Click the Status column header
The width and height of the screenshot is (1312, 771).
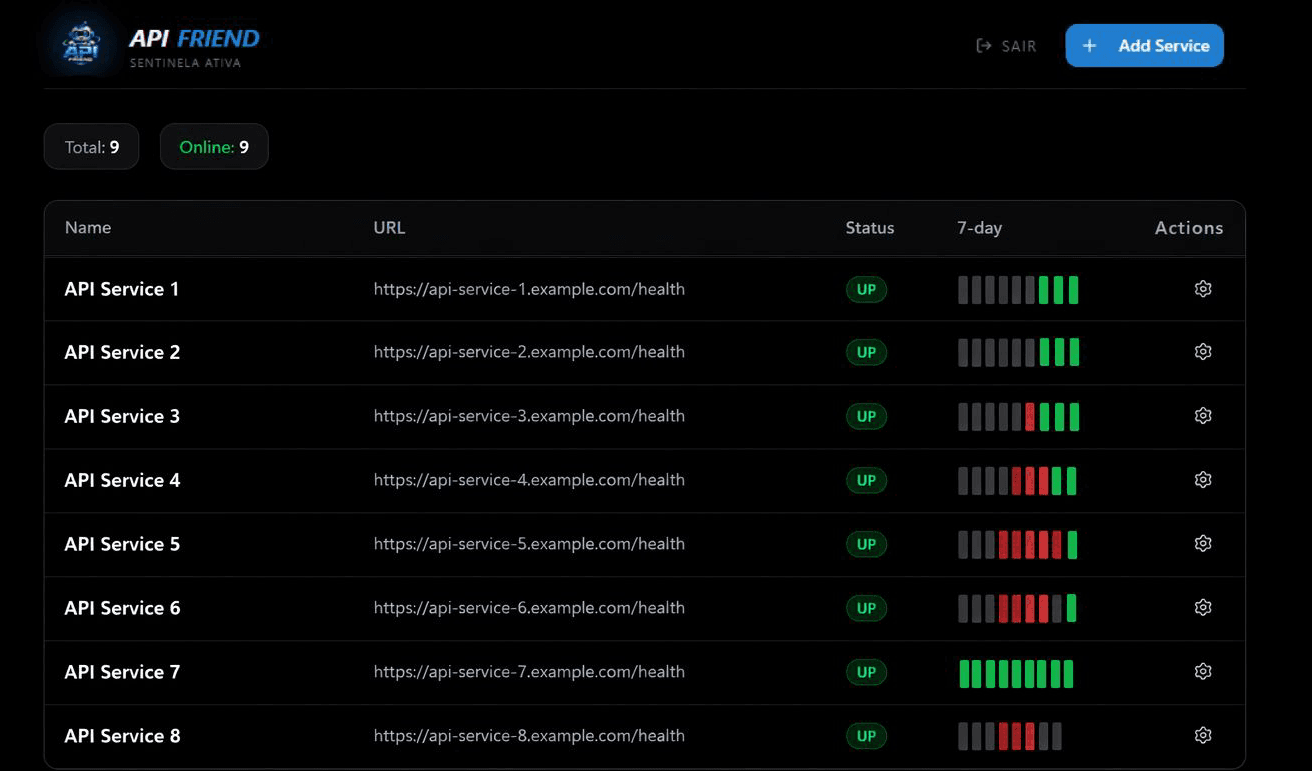coord(869,227)
